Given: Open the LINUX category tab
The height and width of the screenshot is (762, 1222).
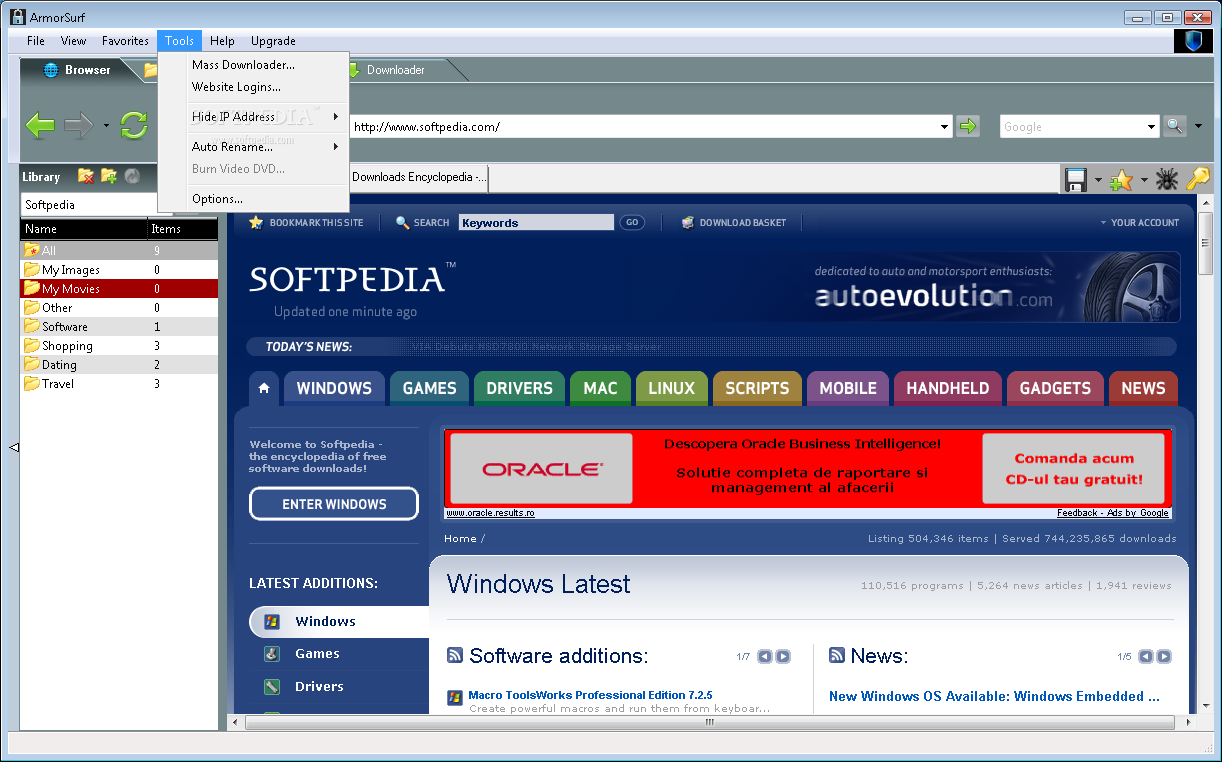Looking at the screenshot, I should point(671,388).
